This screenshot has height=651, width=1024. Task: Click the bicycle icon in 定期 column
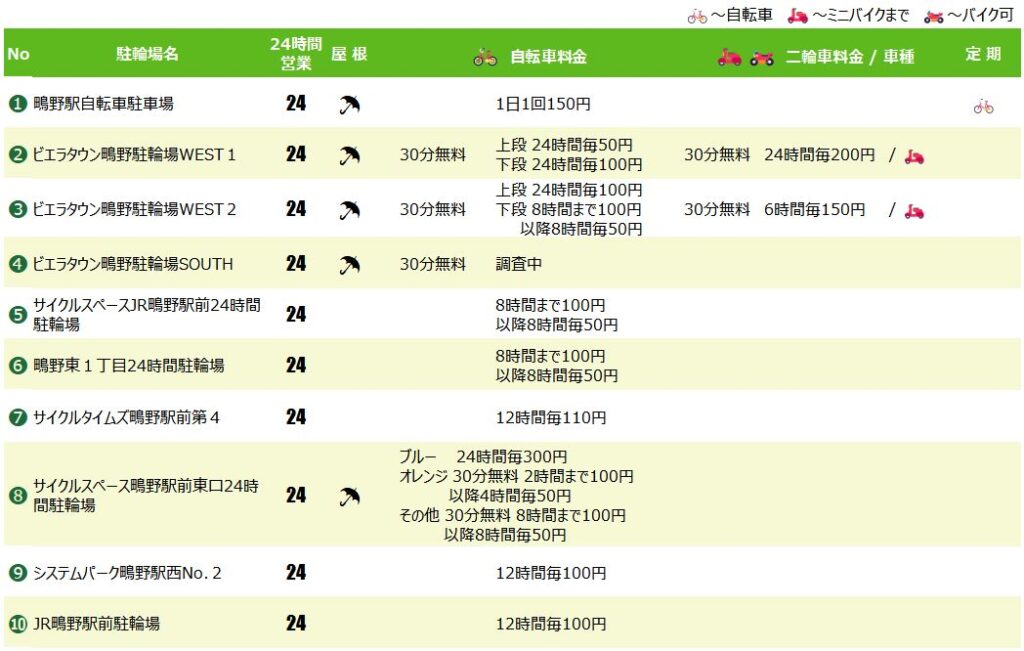(983, 106)
